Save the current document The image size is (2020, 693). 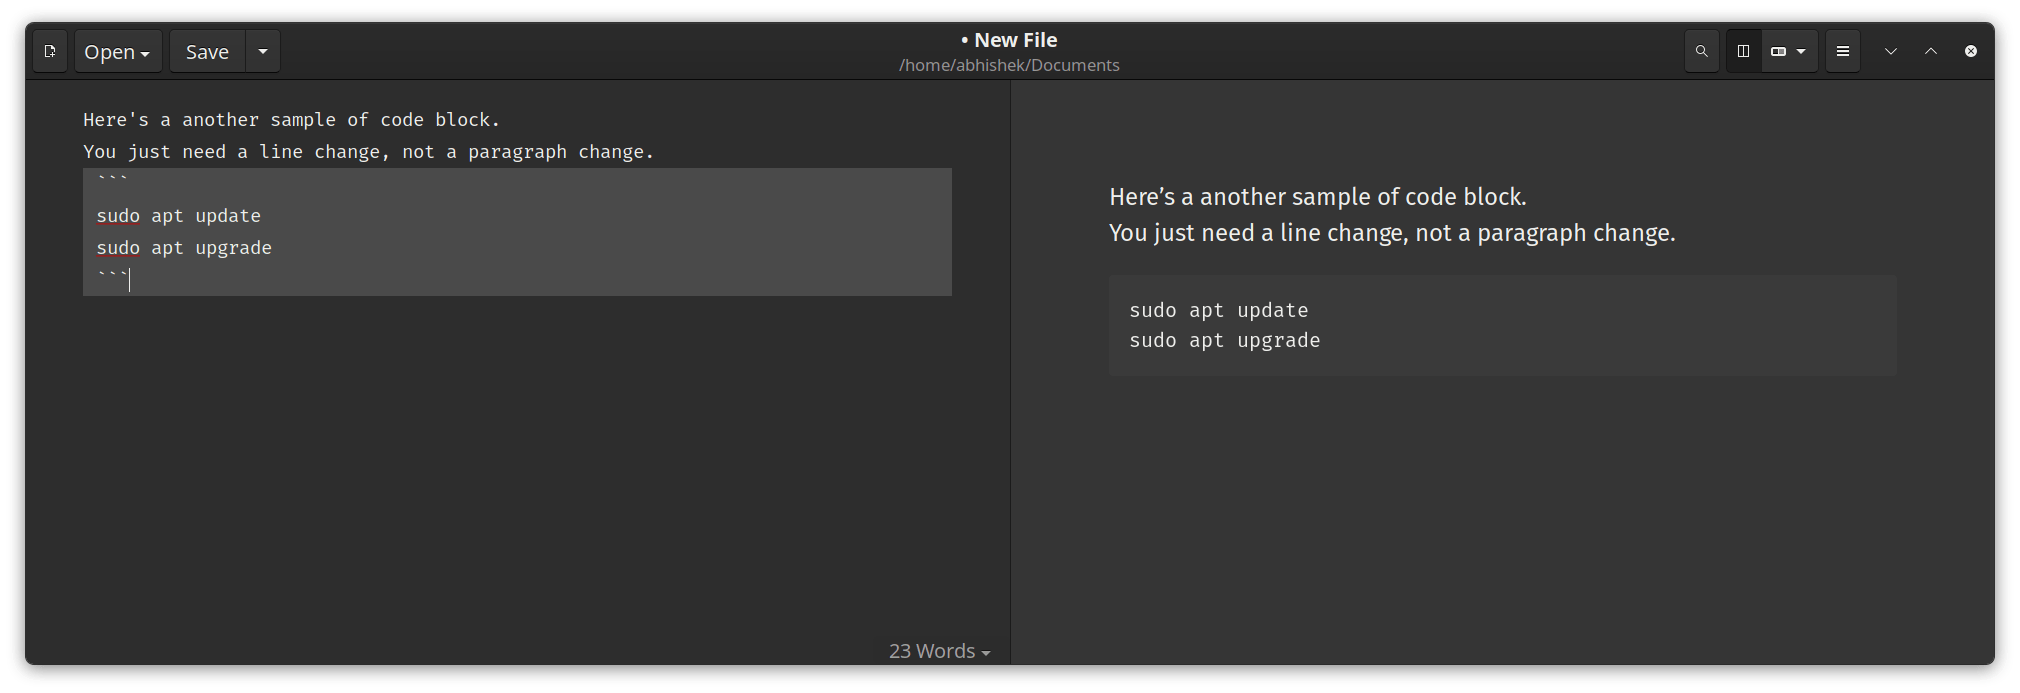[207, 51]
